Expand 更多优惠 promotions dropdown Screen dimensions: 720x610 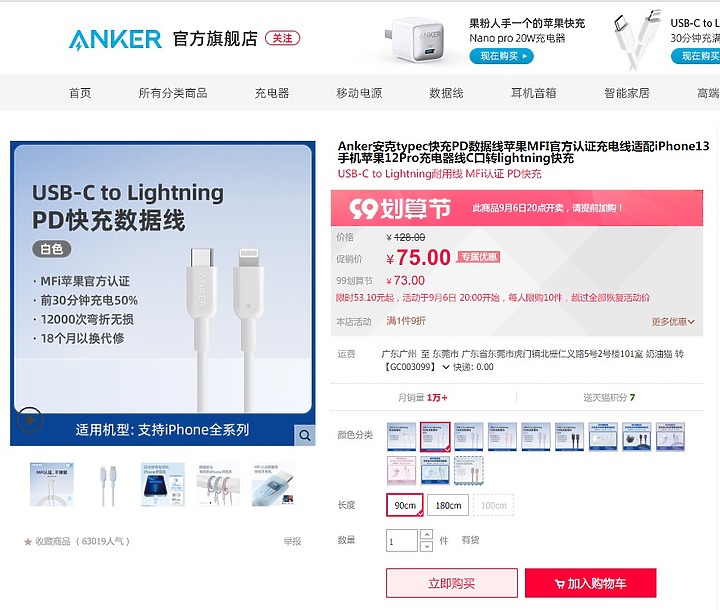coord(673,322)
